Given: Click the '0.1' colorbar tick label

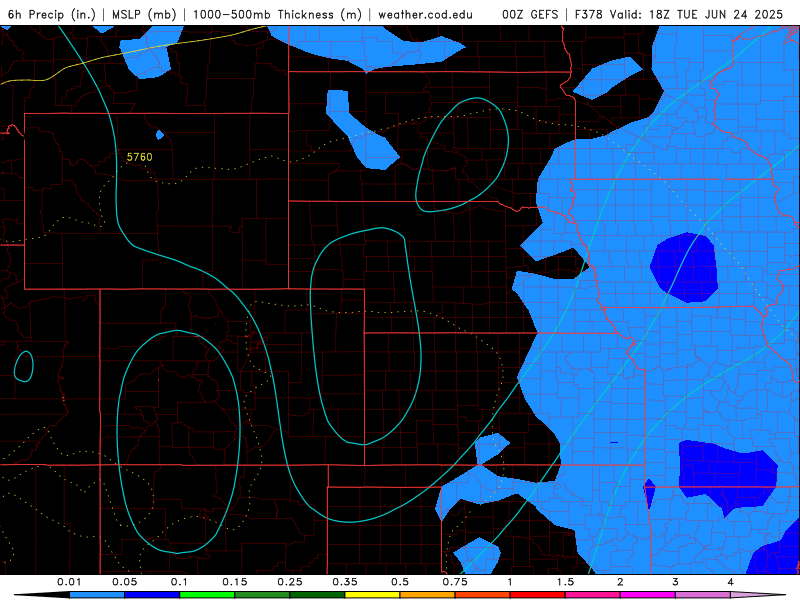Looking at the screenshot, I should [179, 582].
